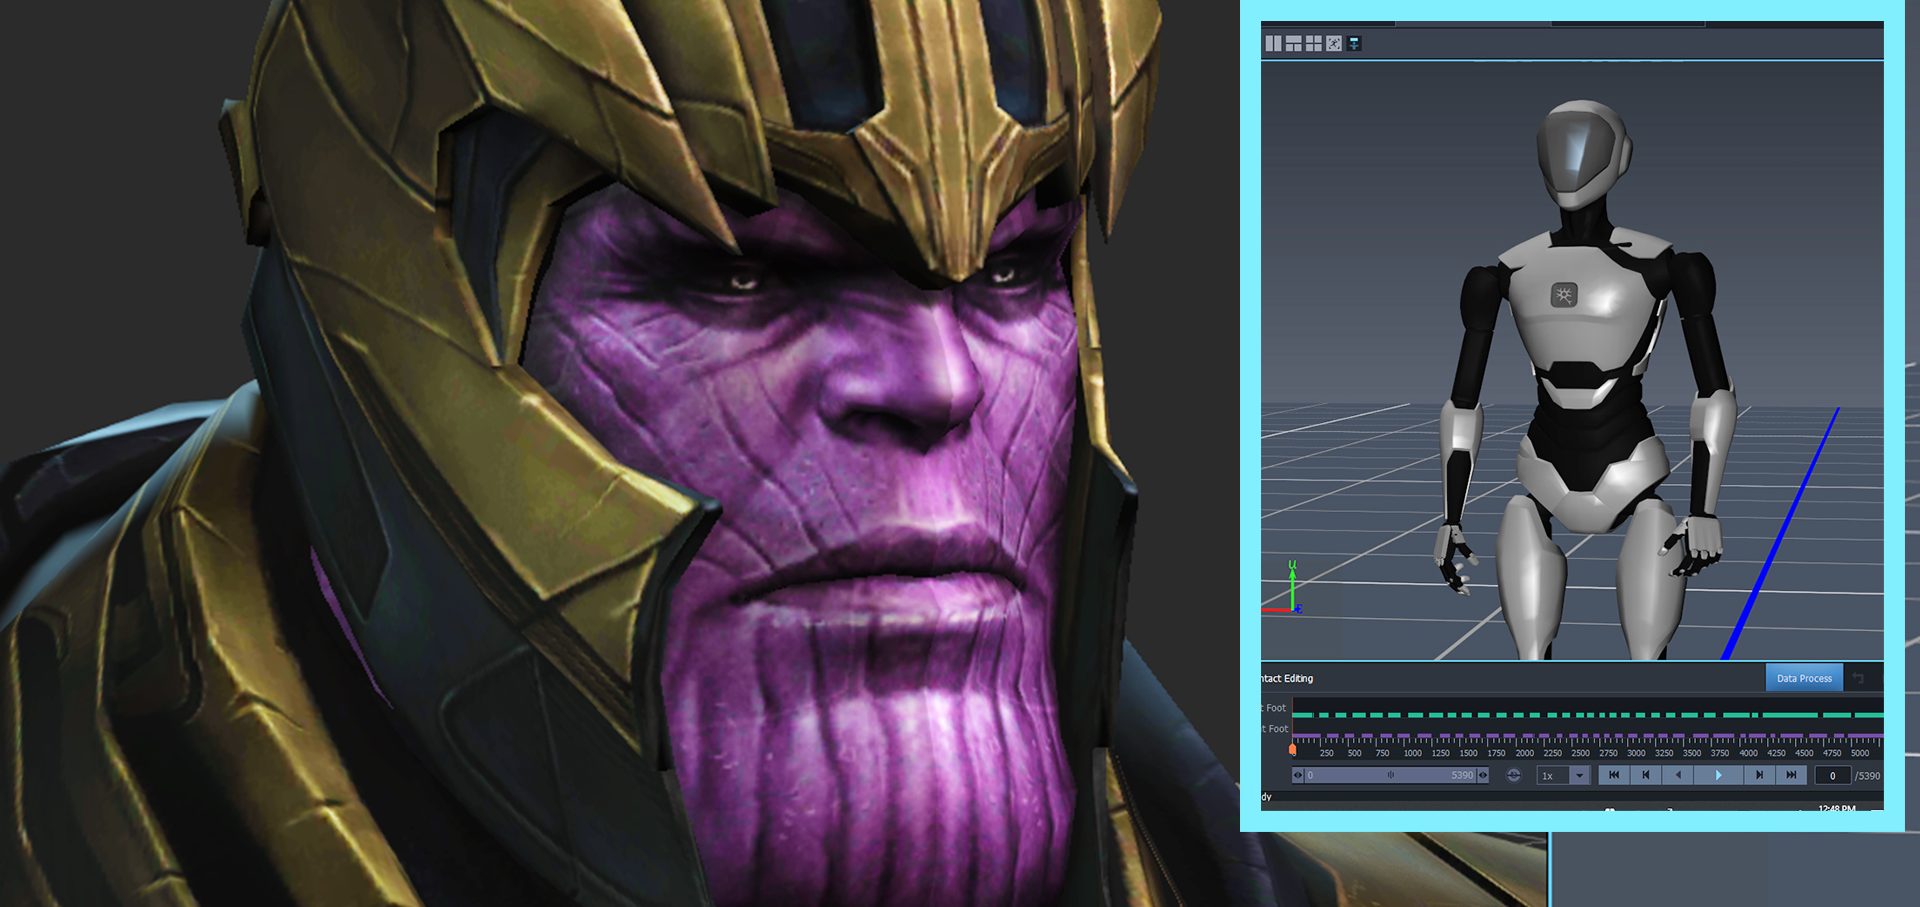1920x907 pixels.
Task: Click the orange playhead marker on the timeline
Action: pos(1292,748)
